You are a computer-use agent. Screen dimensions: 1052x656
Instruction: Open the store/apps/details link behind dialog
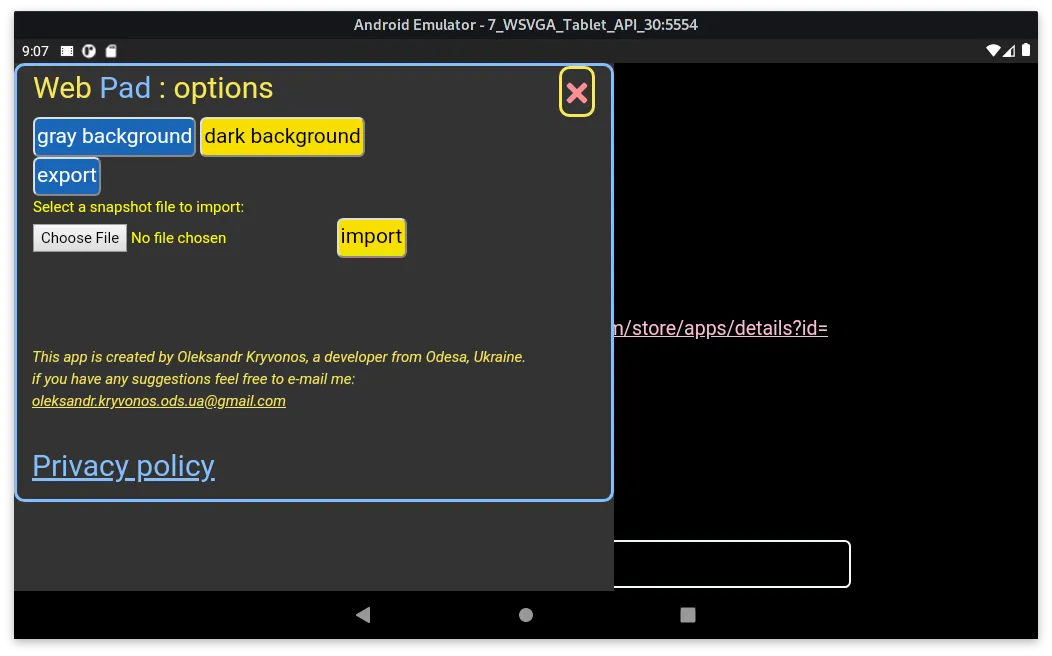click(721, 328)
